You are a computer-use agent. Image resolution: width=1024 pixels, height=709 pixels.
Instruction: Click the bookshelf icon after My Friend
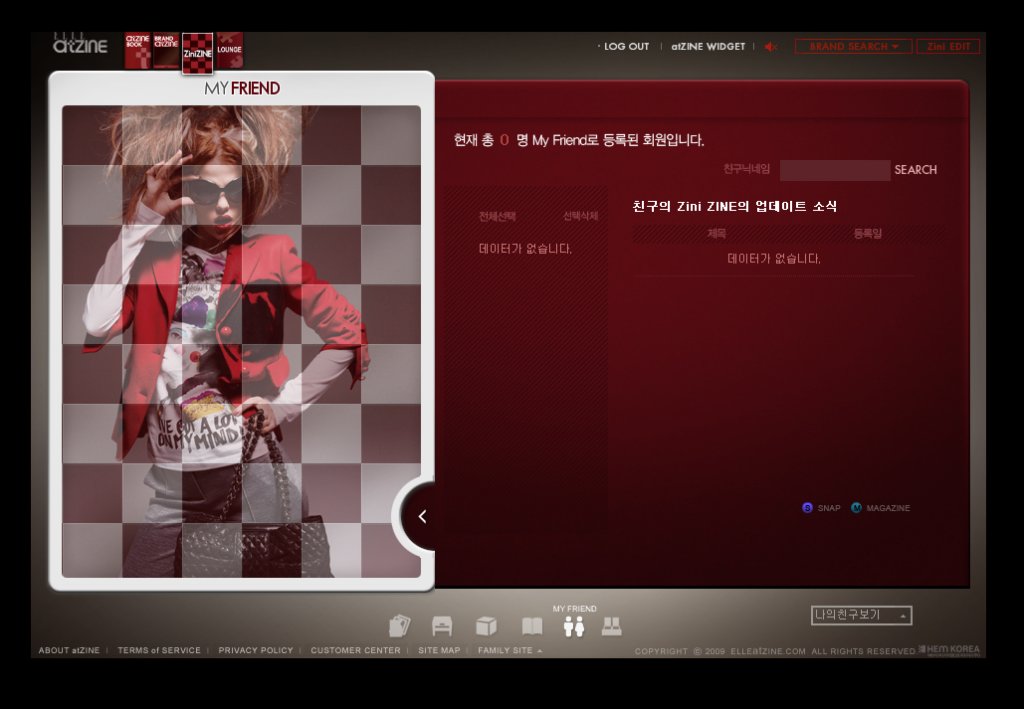[x=611, y=627]
